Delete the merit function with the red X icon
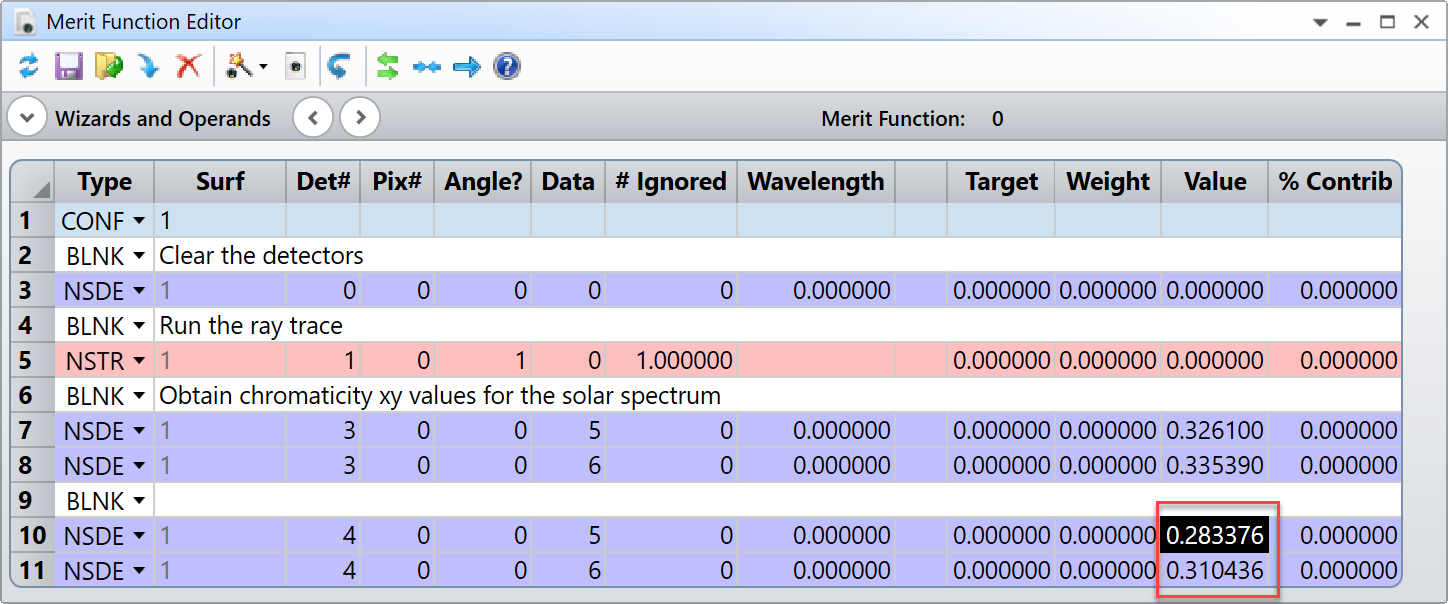This screenshot has height=604, width=1448. 188,67
